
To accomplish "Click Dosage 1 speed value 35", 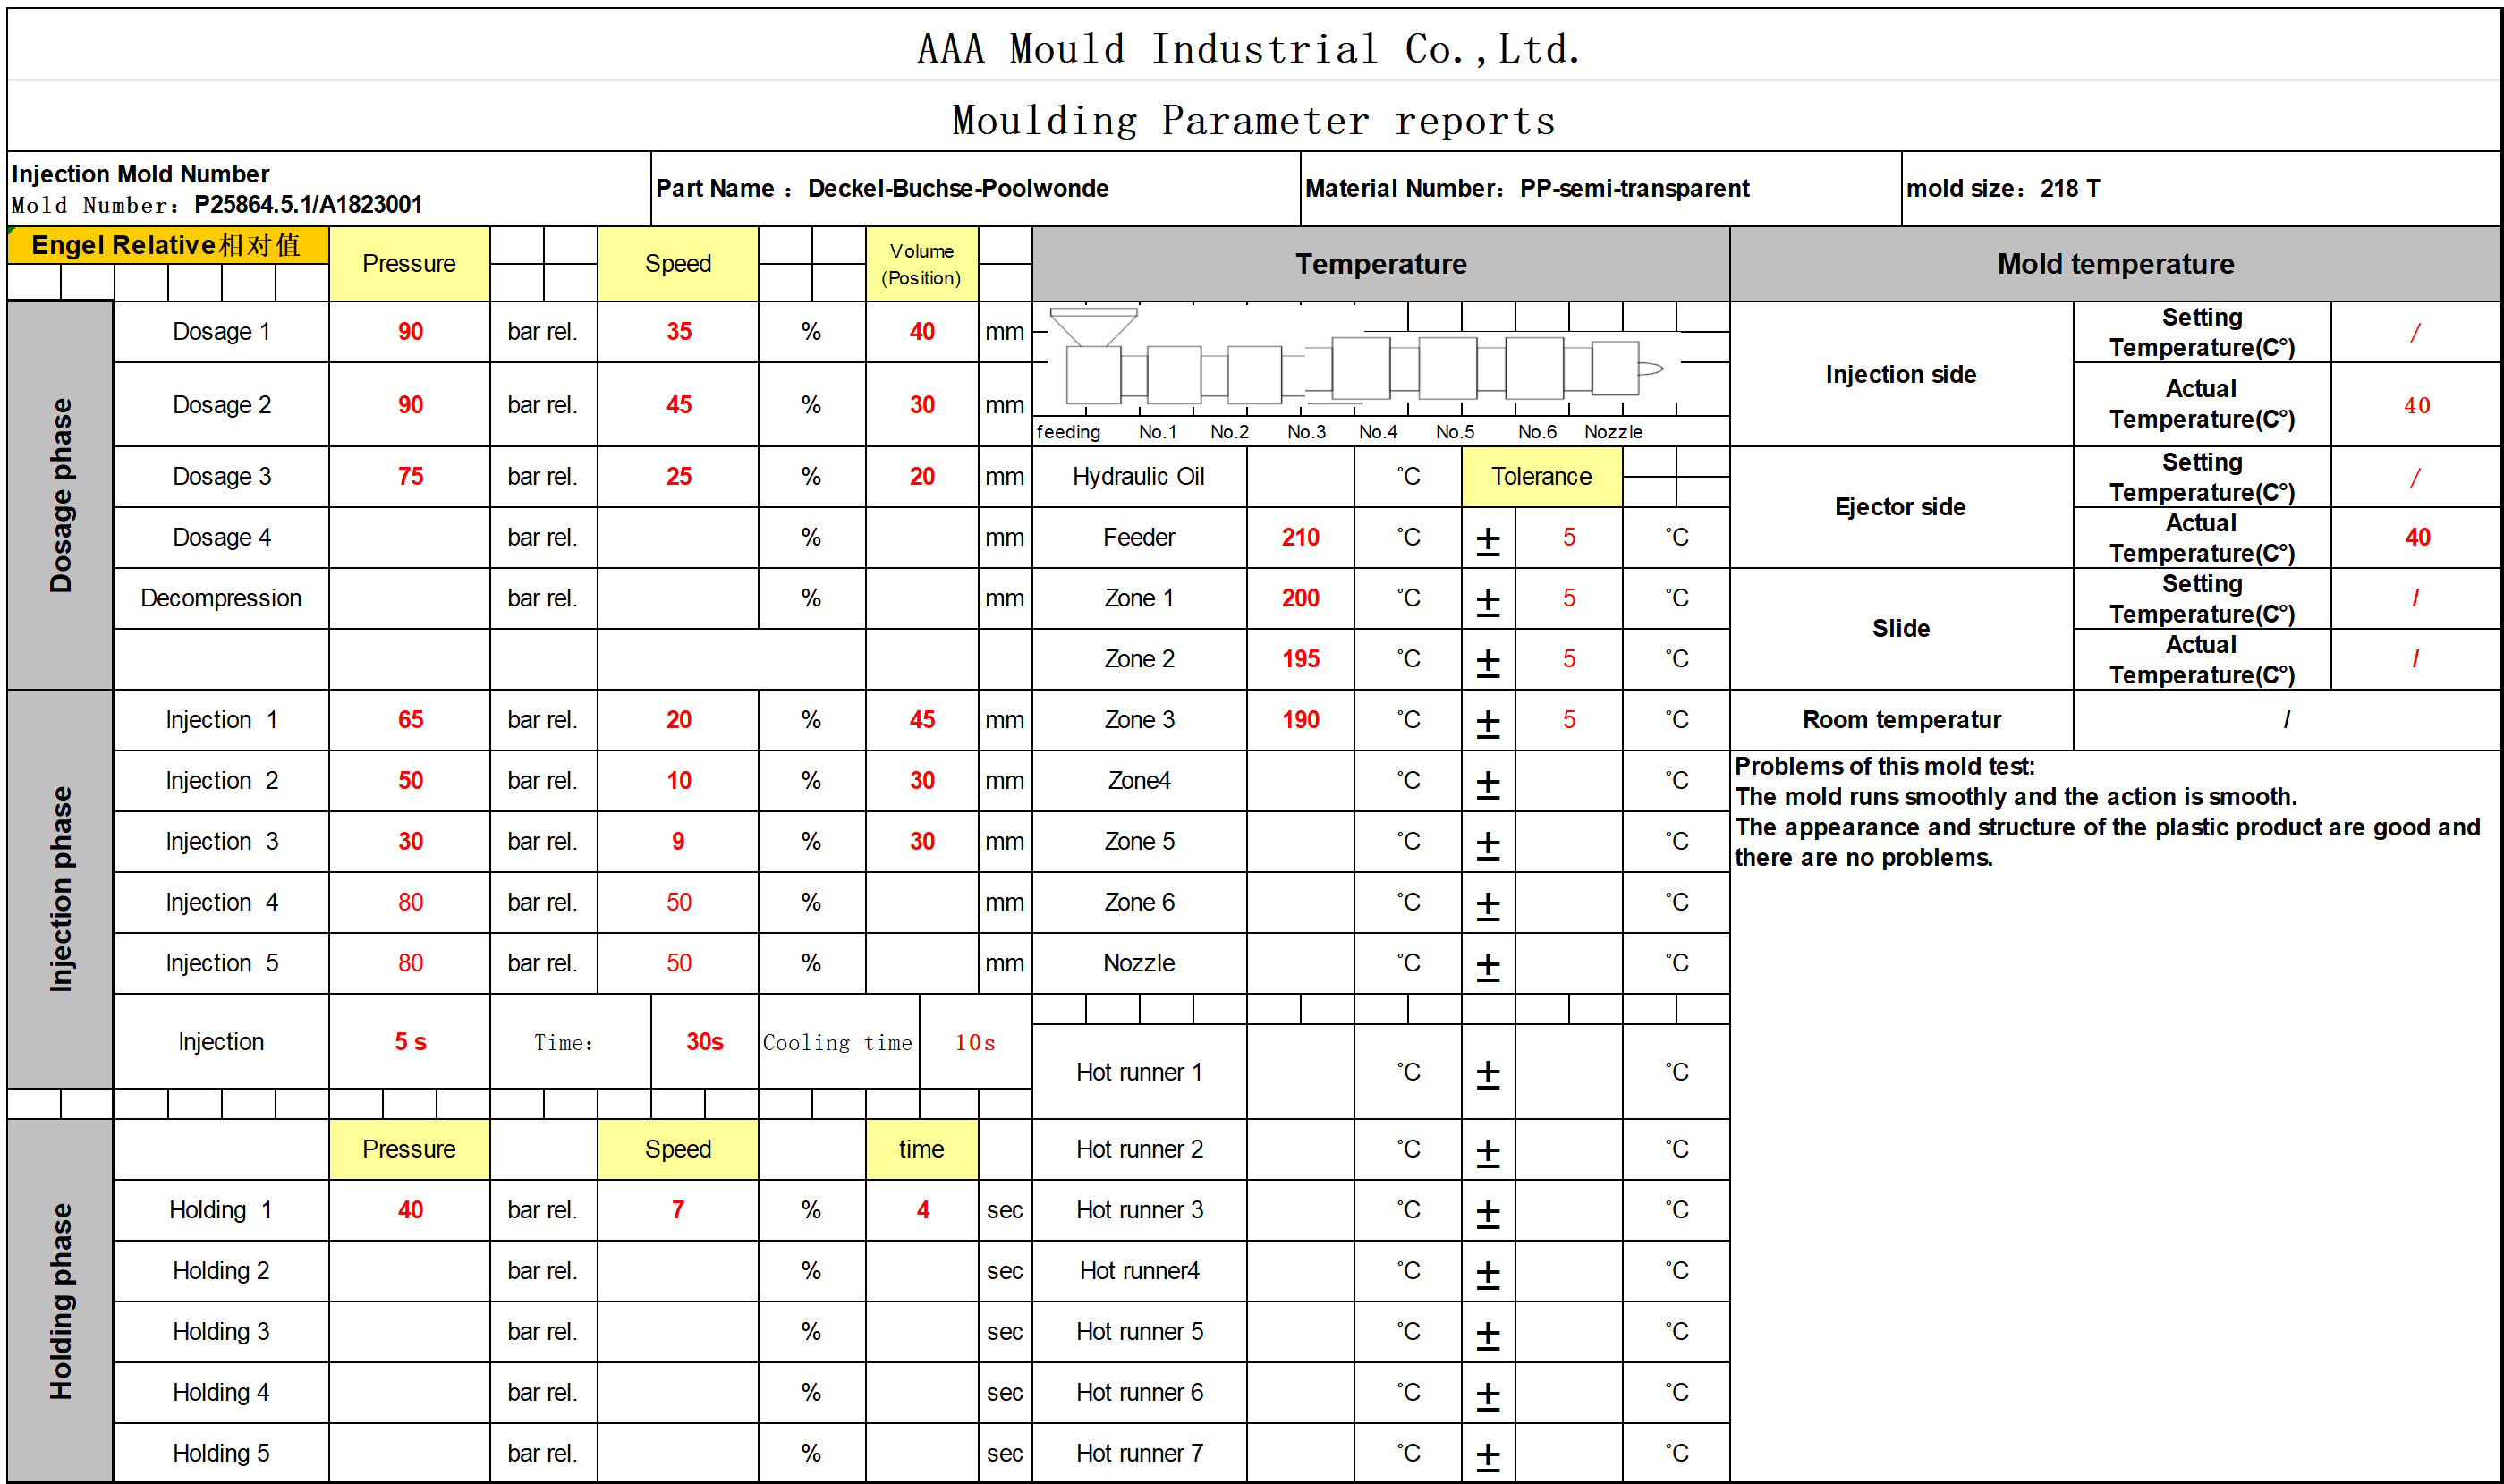I will (x=679, y=331).
